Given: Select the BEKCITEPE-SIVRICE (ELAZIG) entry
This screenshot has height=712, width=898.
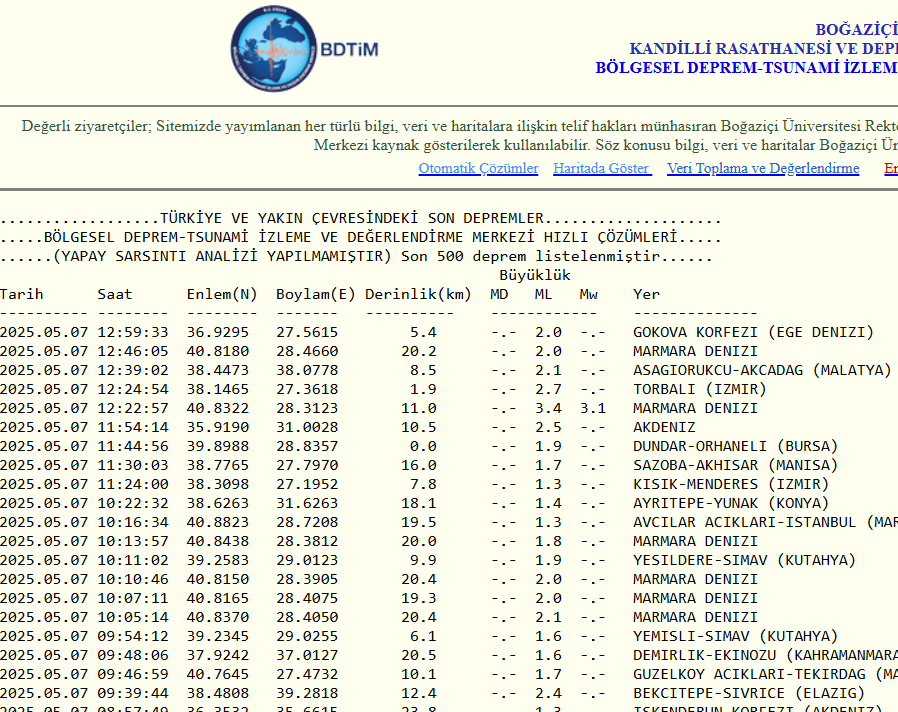Looking at the screenshot, I should [749, 693].
